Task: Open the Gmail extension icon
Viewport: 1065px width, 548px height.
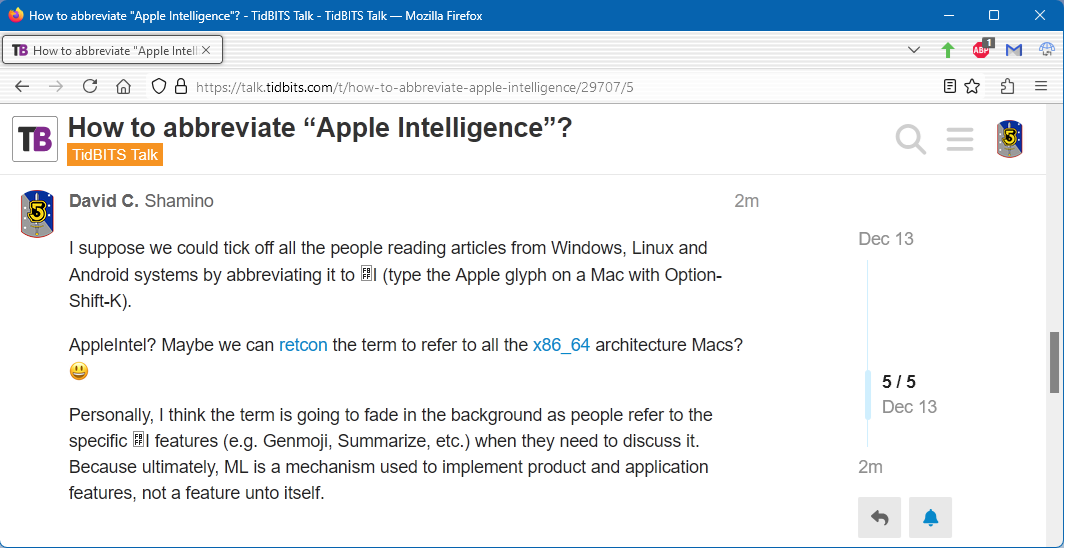Action: [1014, 50]
